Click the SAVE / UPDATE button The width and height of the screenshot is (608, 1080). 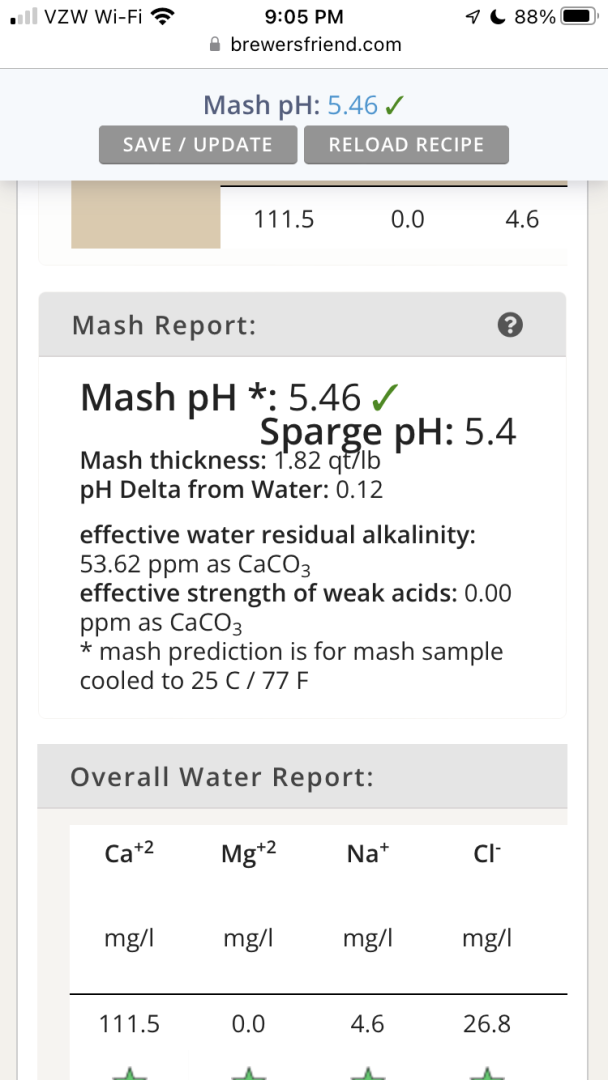[198, 145]
